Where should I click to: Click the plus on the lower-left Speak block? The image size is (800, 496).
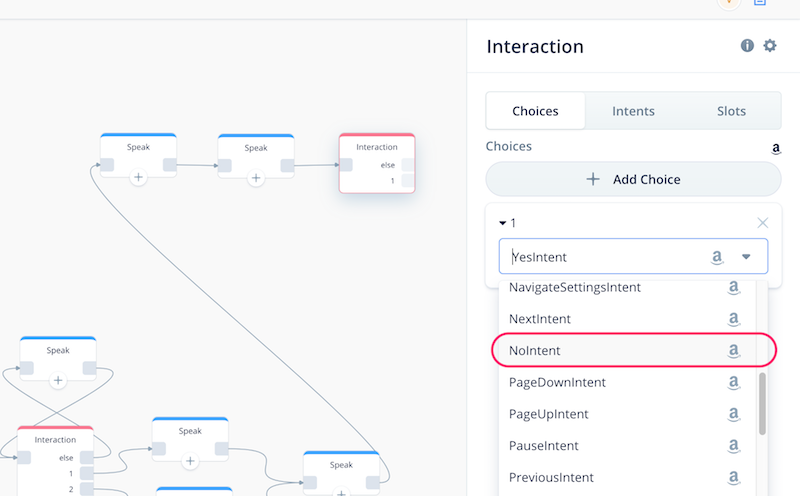pyautogui.click(x=58, y=380)
